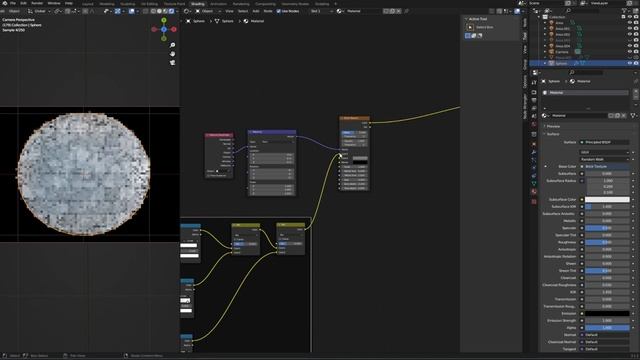Open the Node Wrangler sidebar tab
640x360 pixels.
point(525,106)
